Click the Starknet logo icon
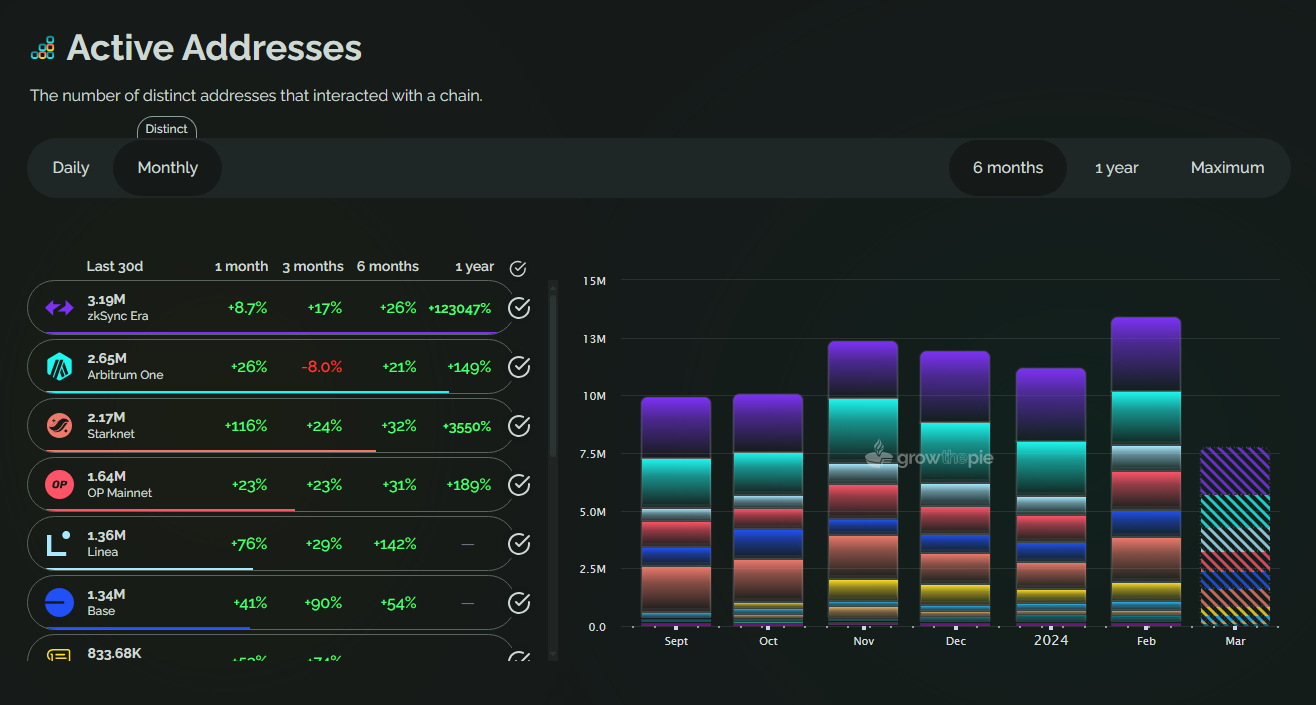This screenshot has height=705, width=1316. click(x=59, y=426)
